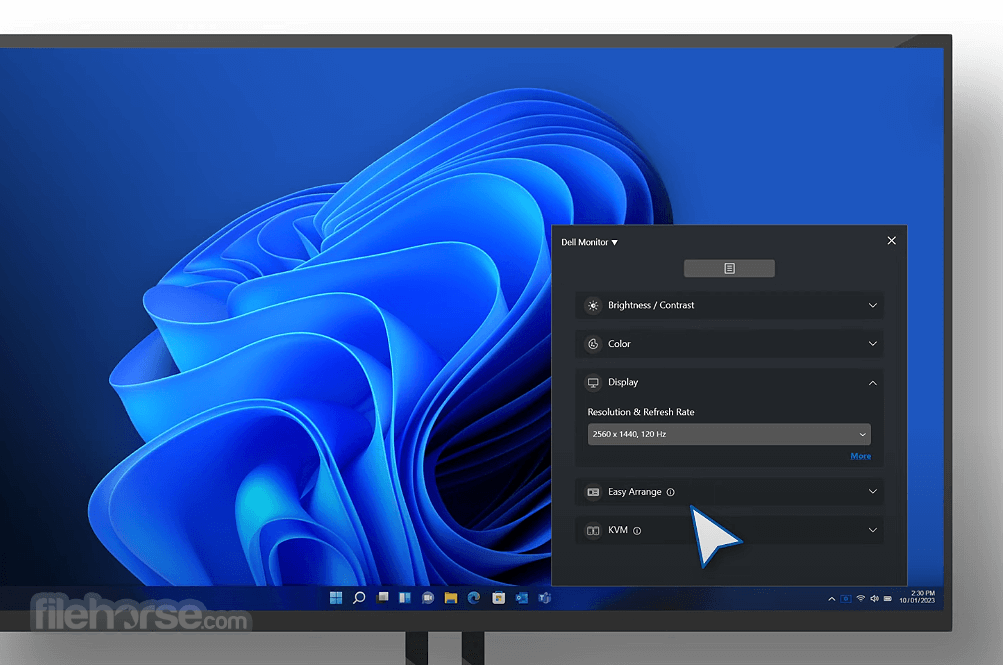Open Outlook from taskbar

(521, 598)
